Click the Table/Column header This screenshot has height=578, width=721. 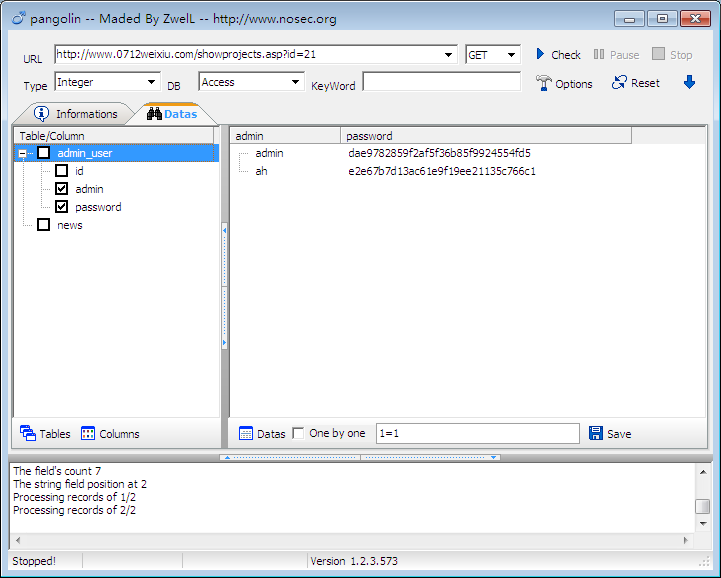coord(114,136)
